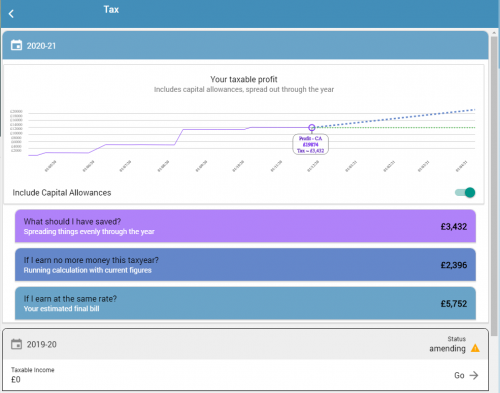Open the 'What should I have saved?' card
Viewport: 500px width, 393px height.
coord(245,226)
